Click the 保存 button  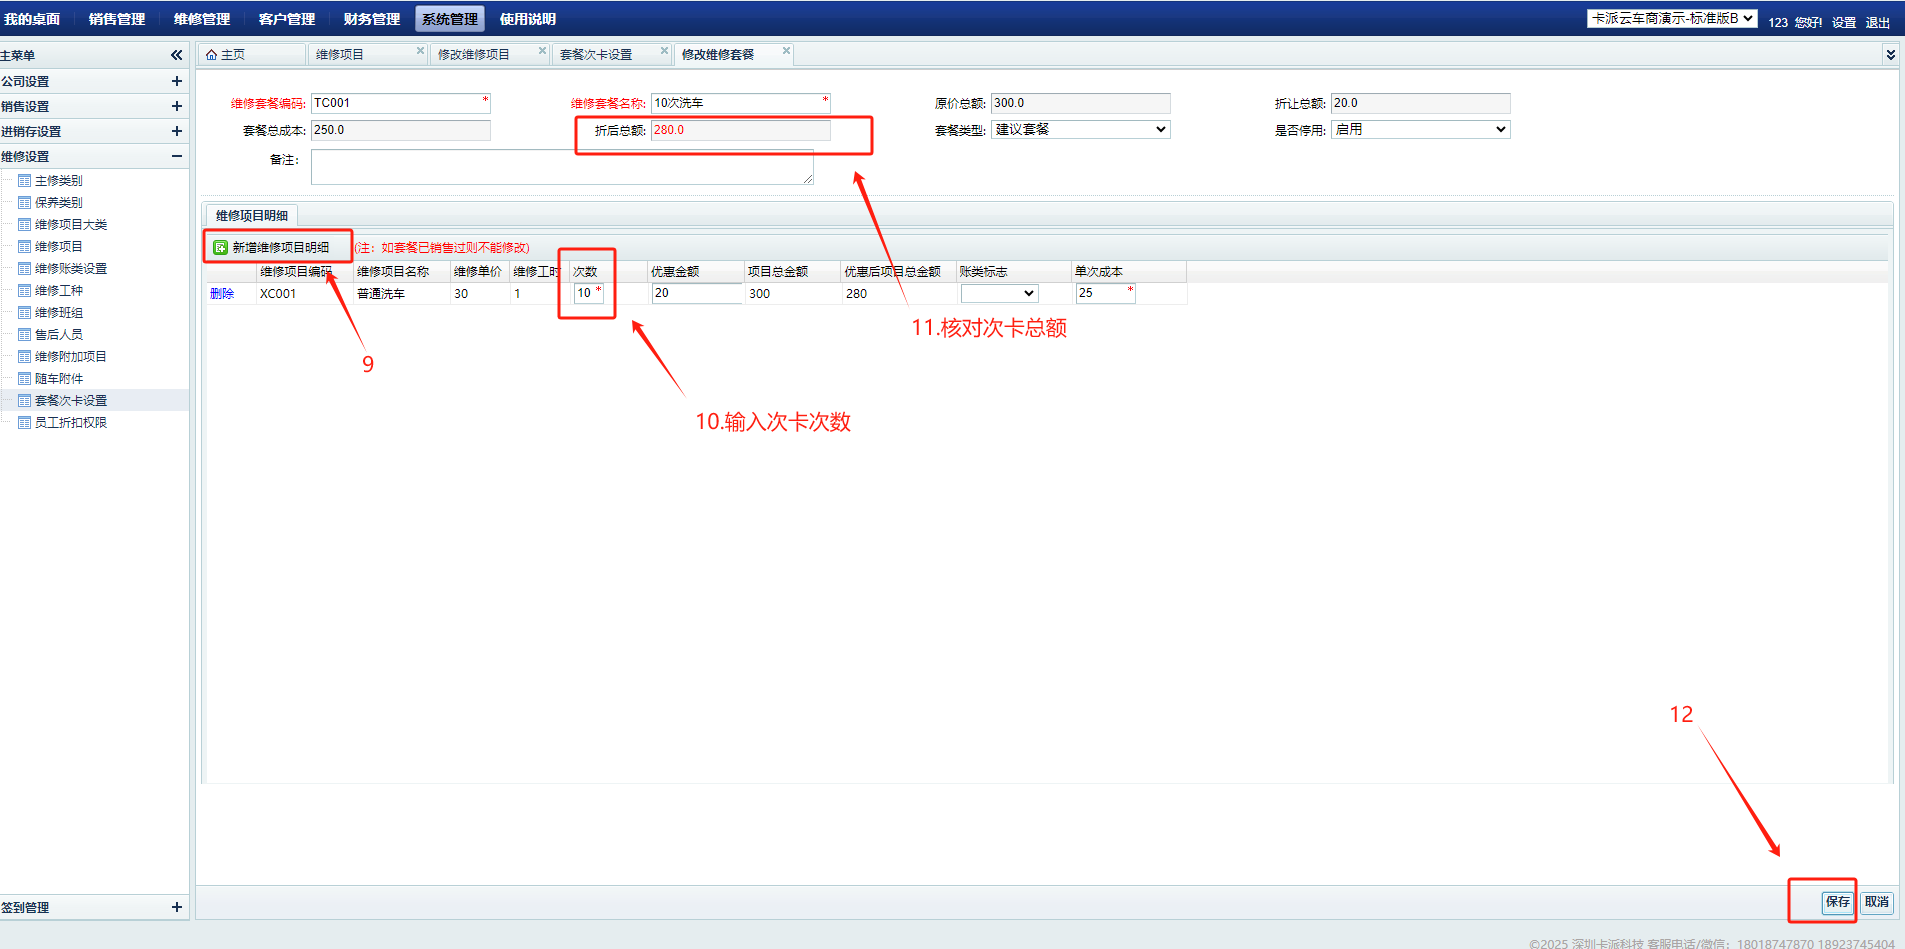1837,902
